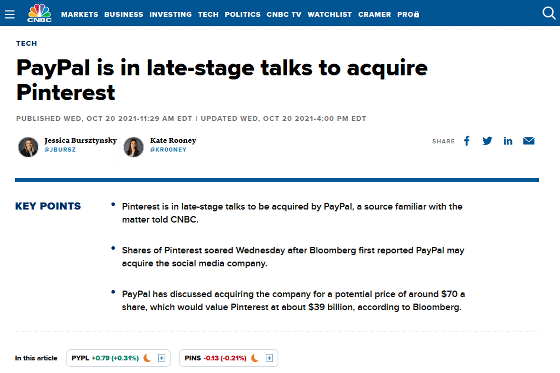Open the Investing menu
Image resolution: width=560 pixels, height=373 pixels.
click(x=170, y=15)
